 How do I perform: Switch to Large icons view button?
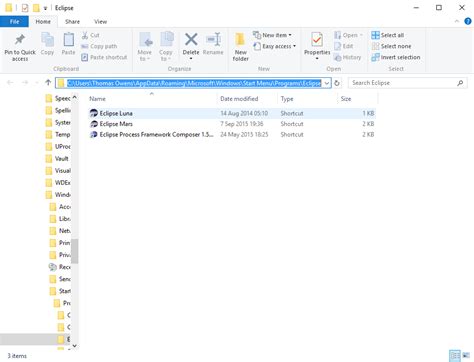pyautogui.click(x=466, y=356)
